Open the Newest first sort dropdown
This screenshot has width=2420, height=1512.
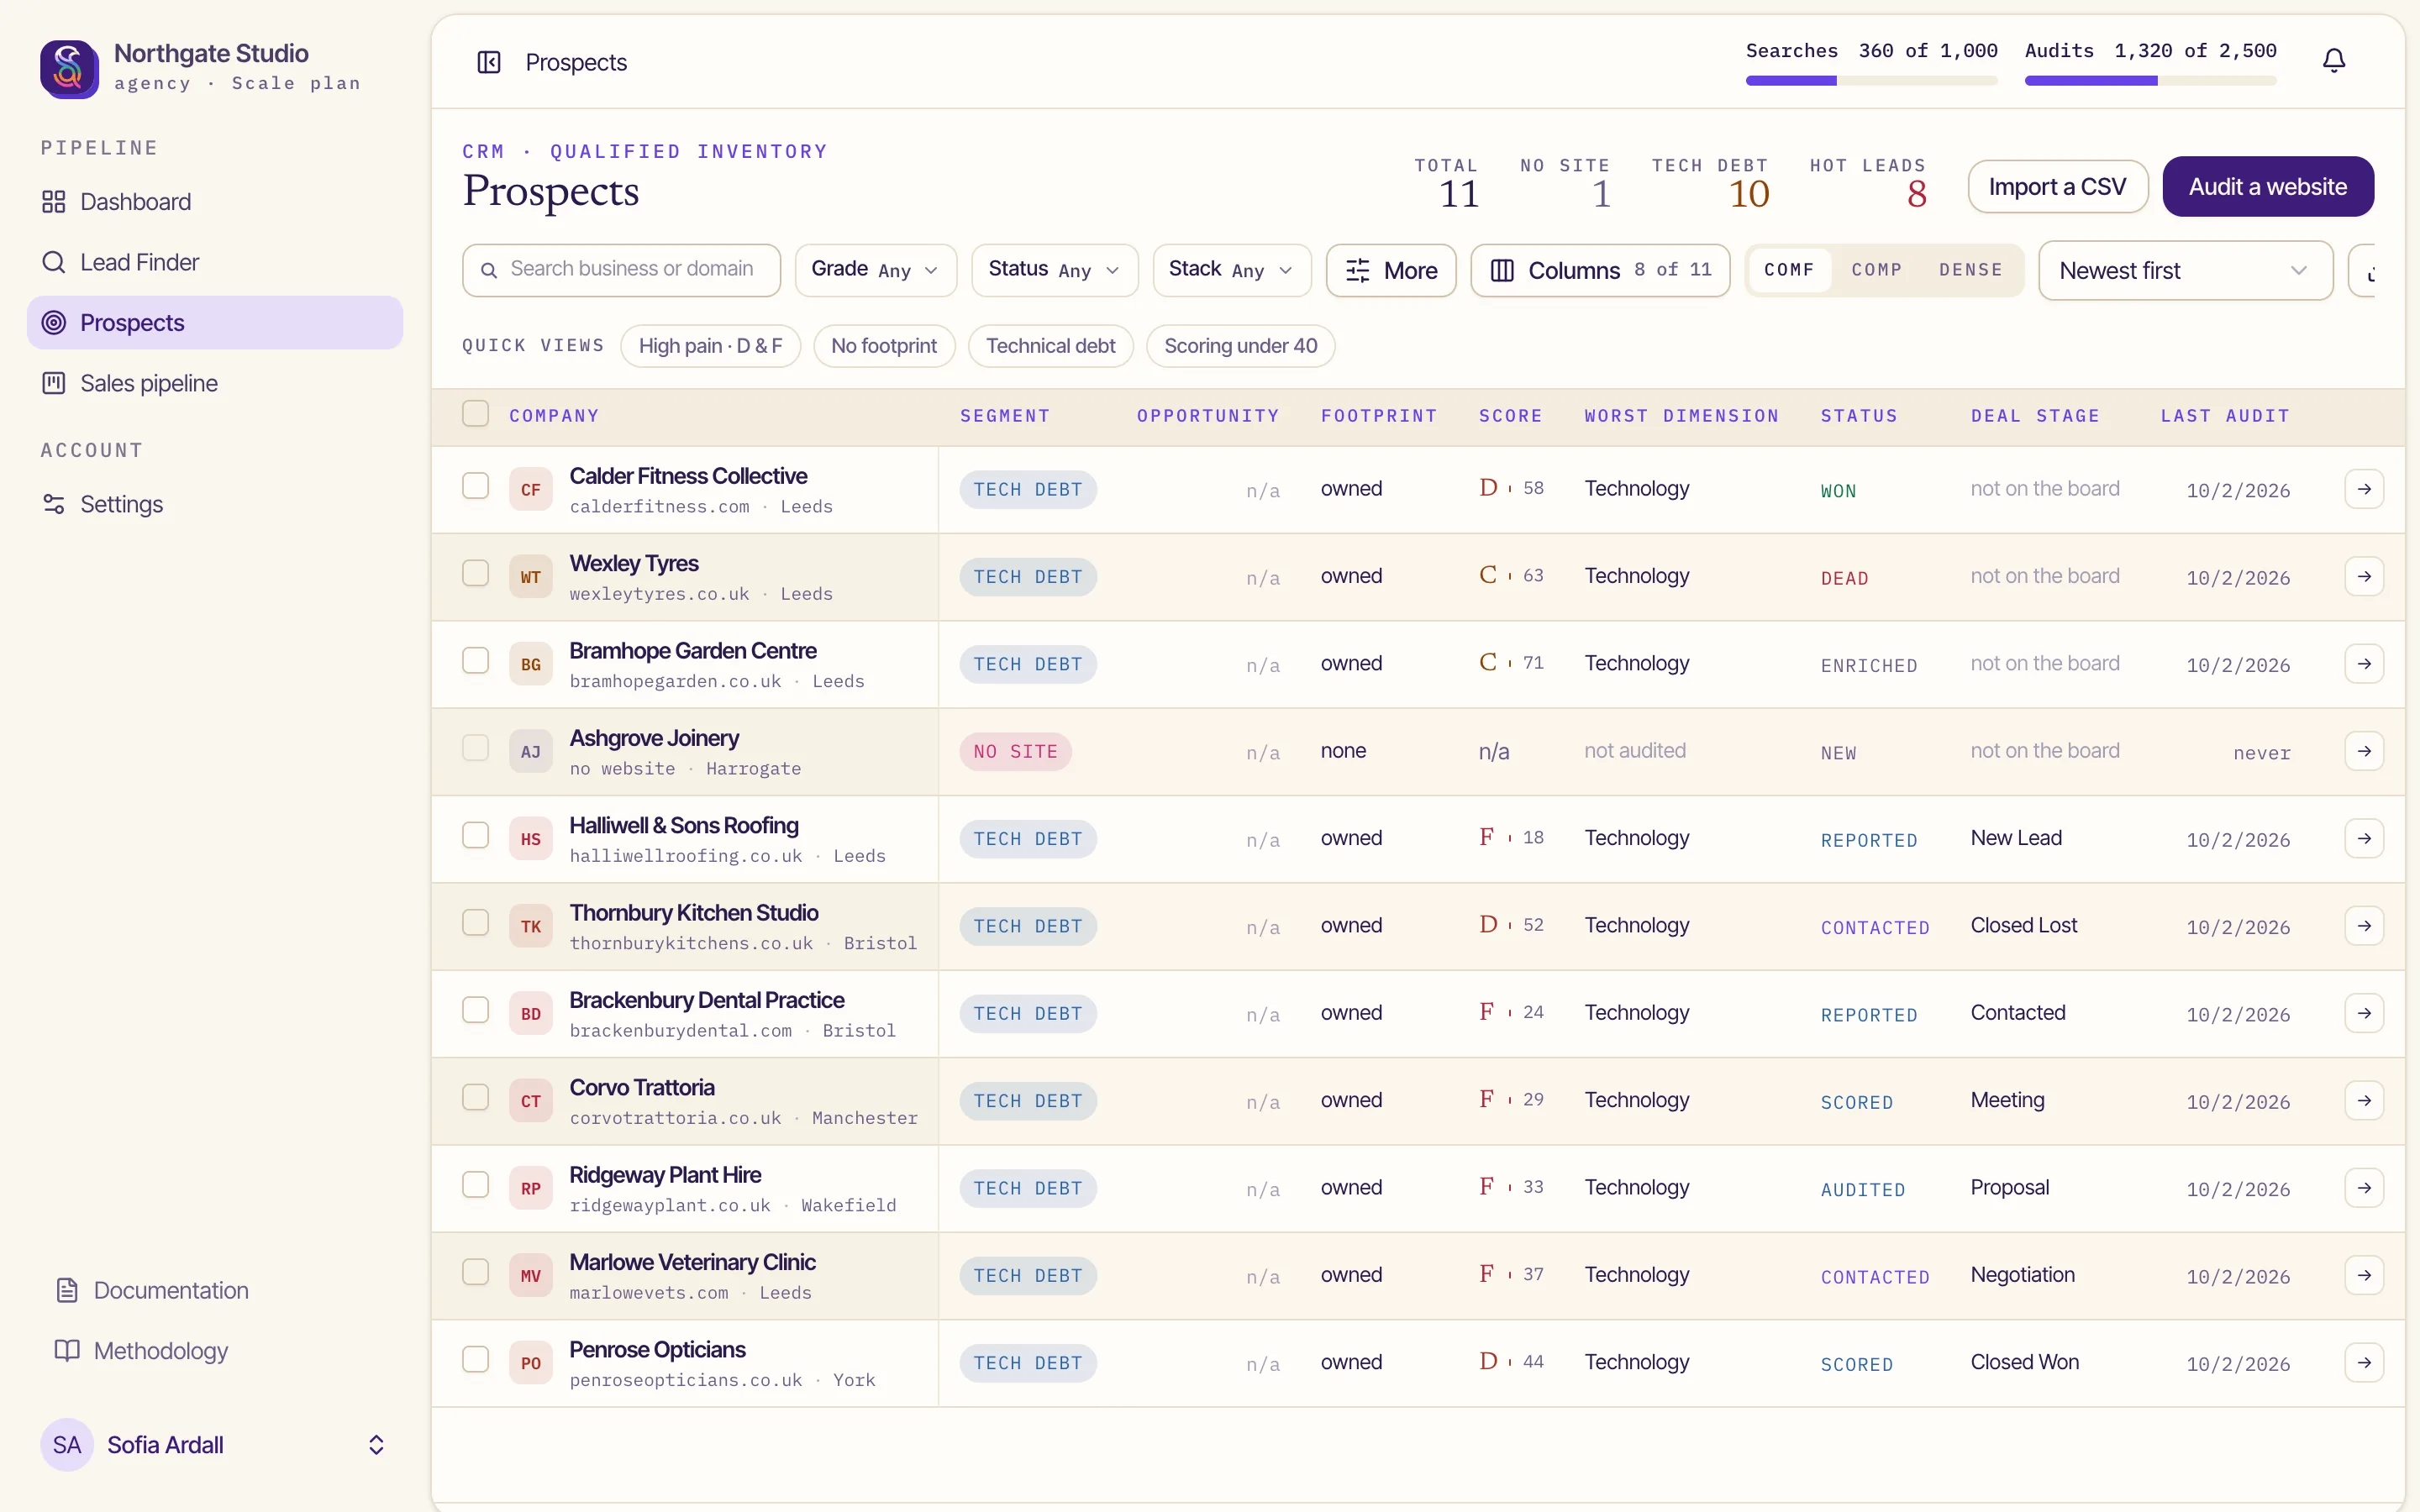tap(2185, 270)
